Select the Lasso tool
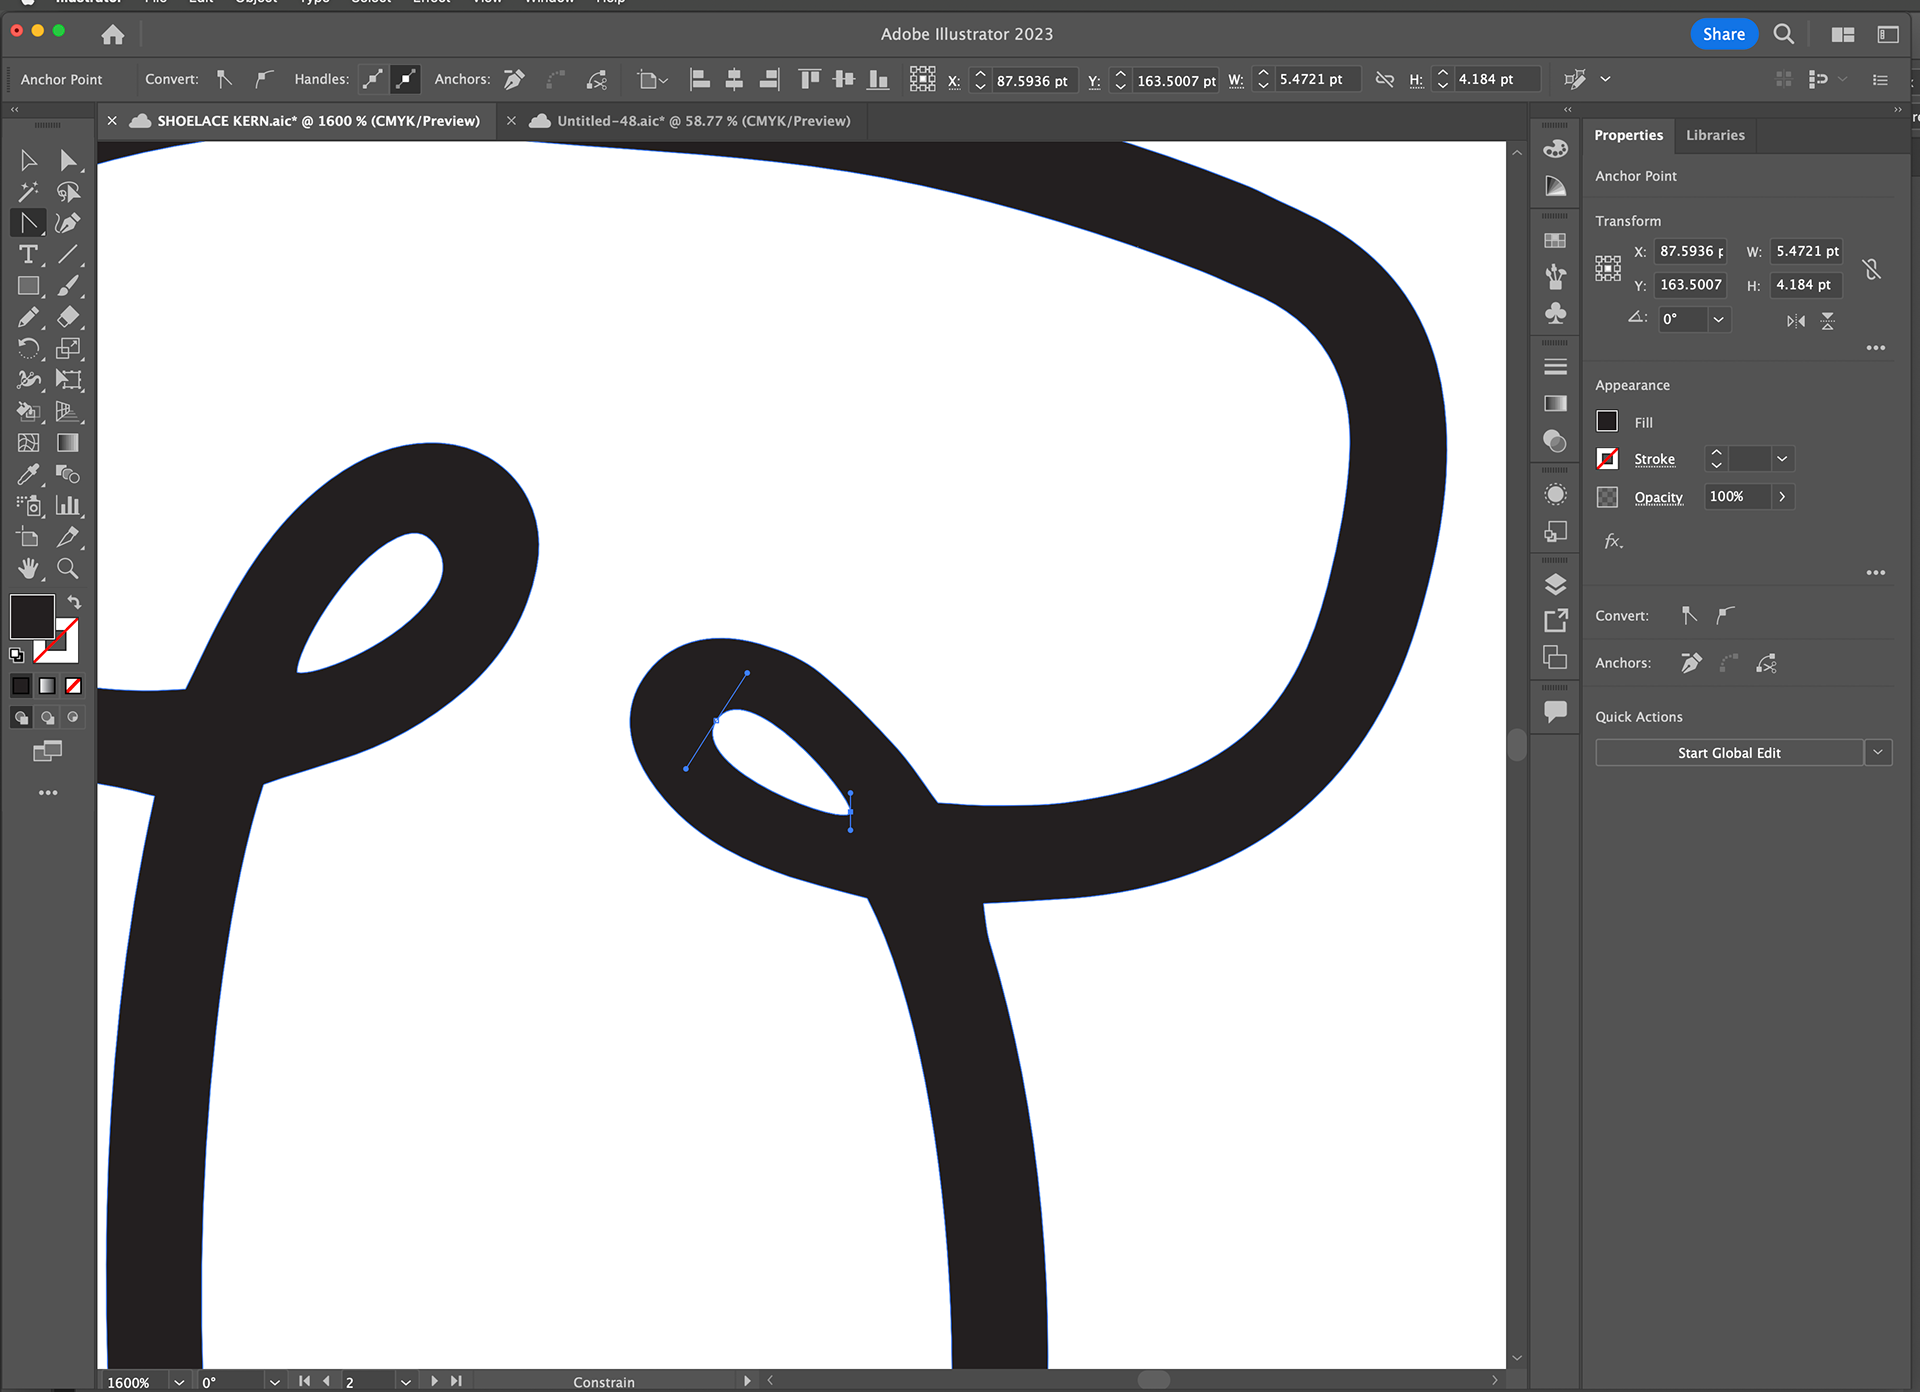Screen dimensions: 1920x1392 68,191
